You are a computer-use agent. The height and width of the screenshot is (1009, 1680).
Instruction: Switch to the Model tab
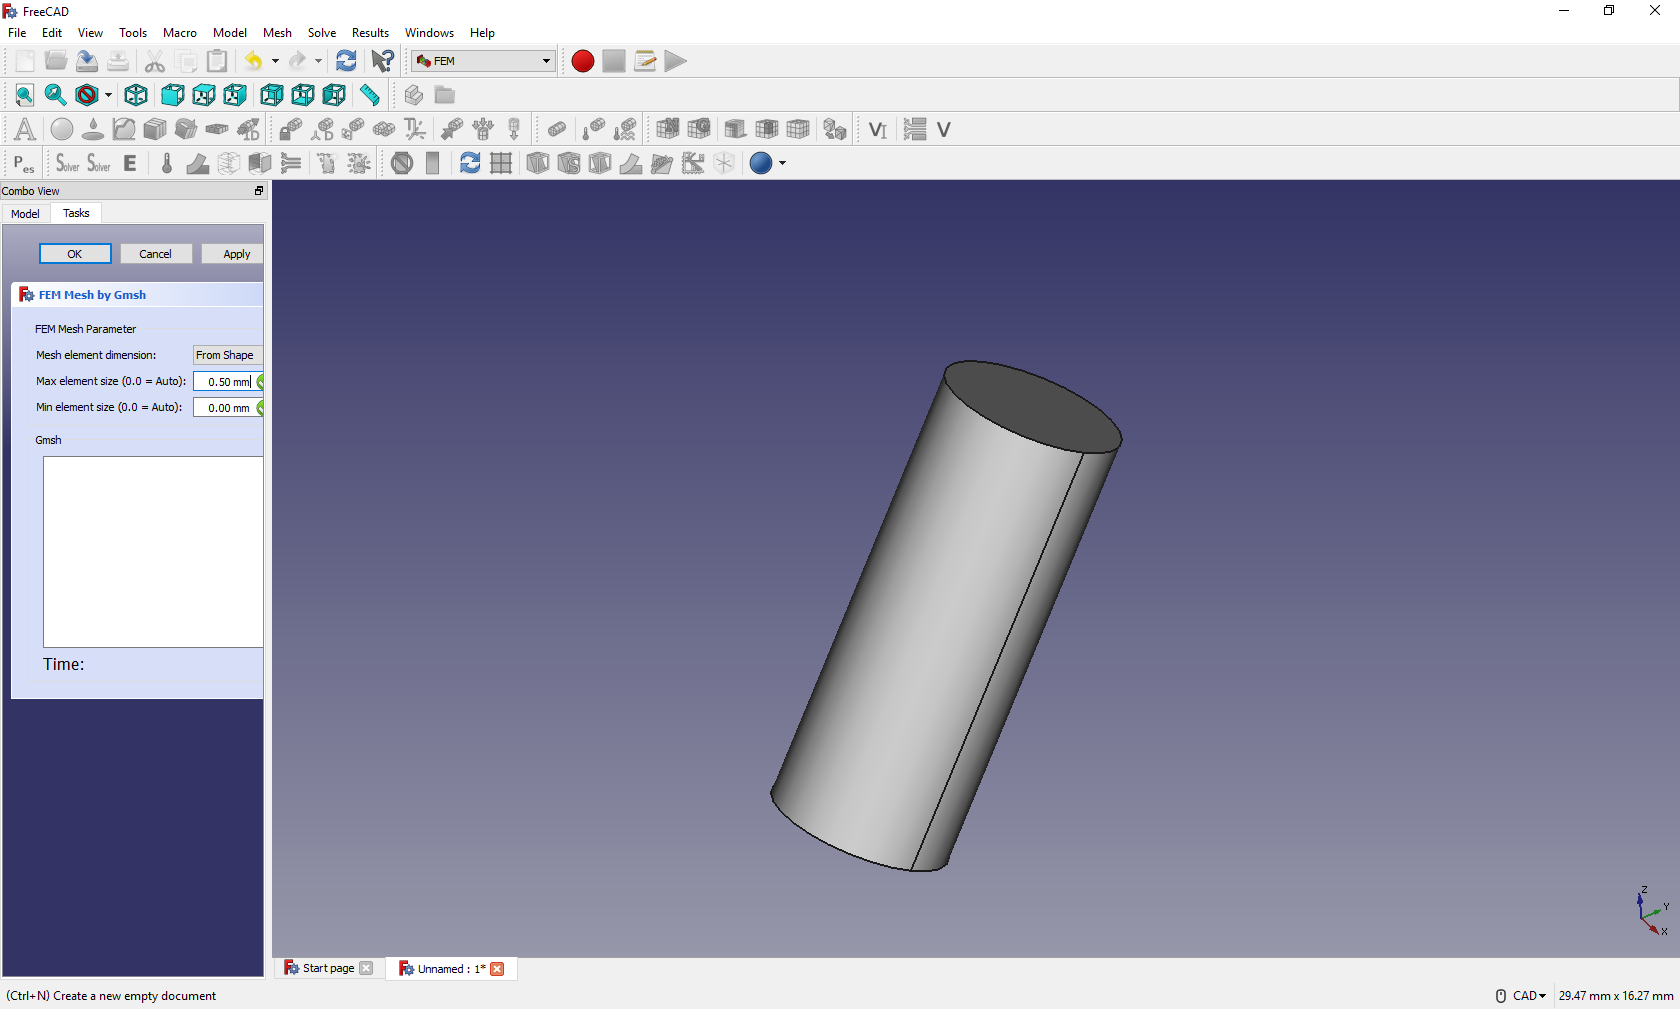point(25,214)
